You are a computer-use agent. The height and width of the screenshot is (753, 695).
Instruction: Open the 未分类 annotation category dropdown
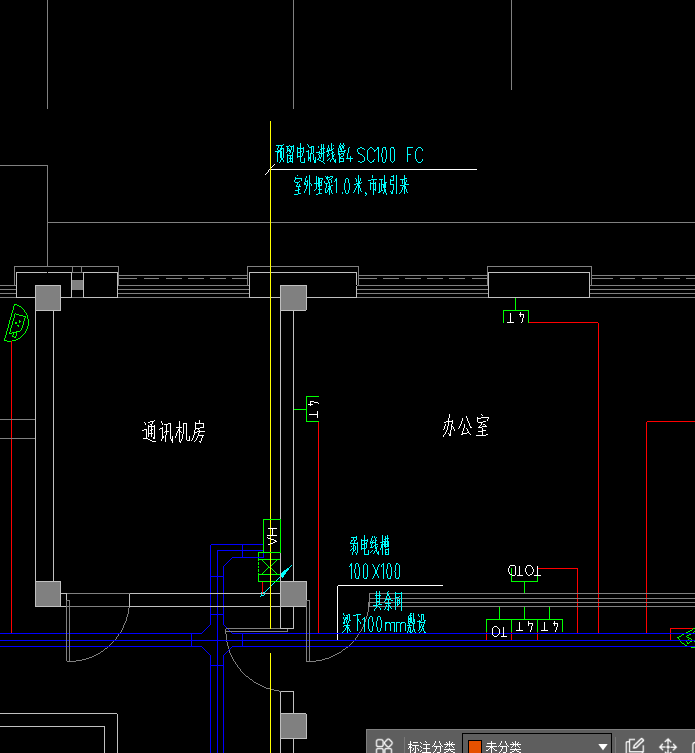coord(536,746)
